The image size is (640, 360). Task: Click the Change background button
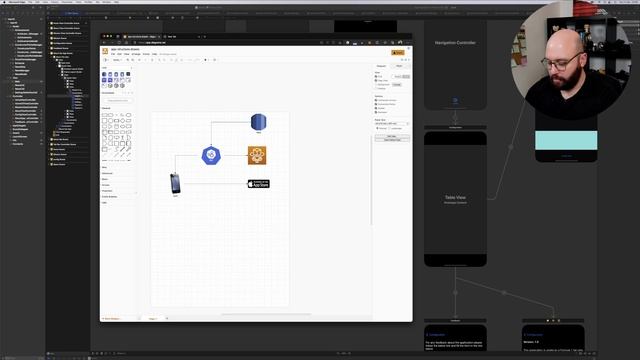[x=397, y=84]
